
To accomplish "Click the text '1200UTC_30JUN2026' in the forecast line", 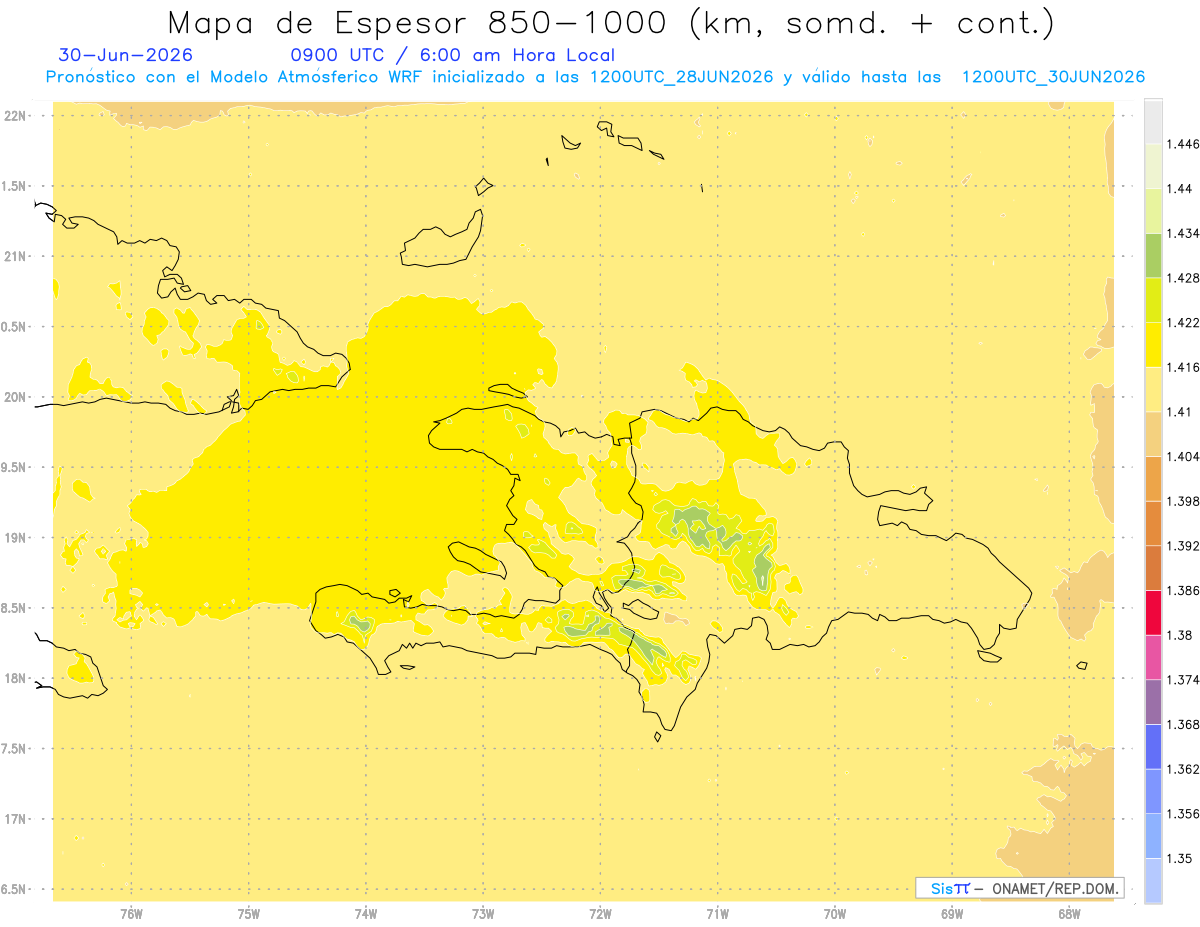I will [1052, 77].
